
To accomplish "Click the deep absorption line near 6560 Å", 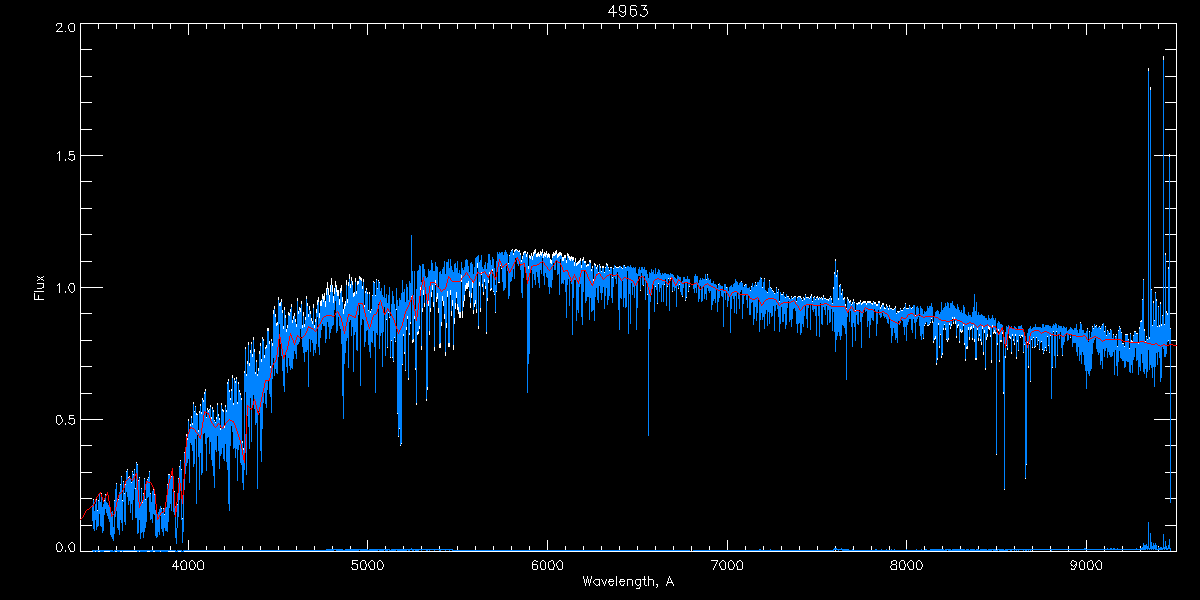I will tap(648, 360).
